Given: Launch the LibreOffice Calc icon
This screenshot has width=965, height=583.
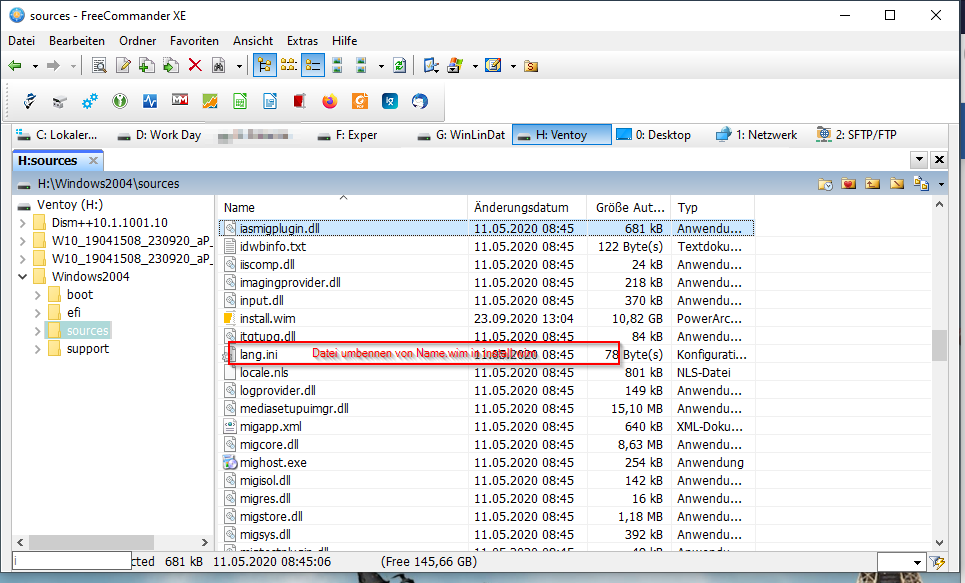Looking at the screenshot, I should click(240, 101).
